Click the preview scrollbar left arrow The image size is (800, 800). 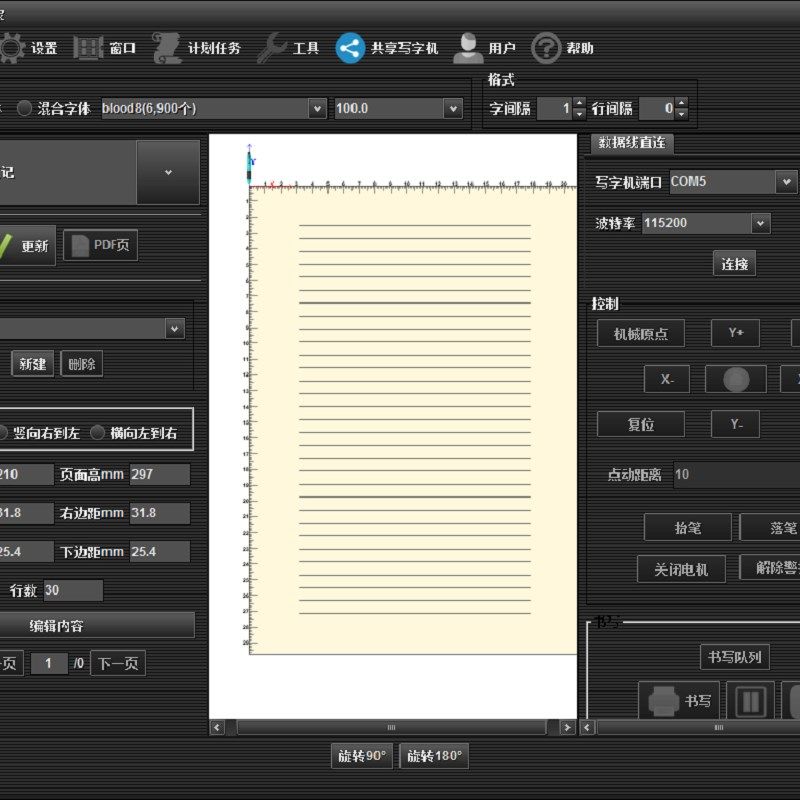(x=217, y=728)
